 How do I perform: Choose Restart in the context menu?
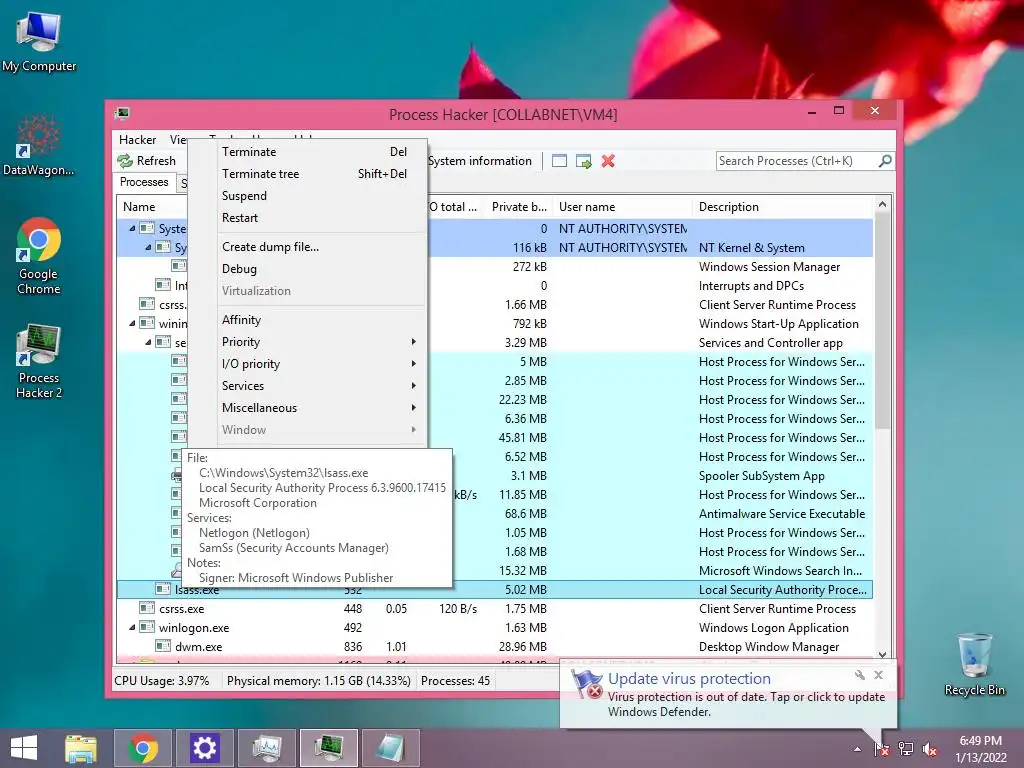pos(319,217)
